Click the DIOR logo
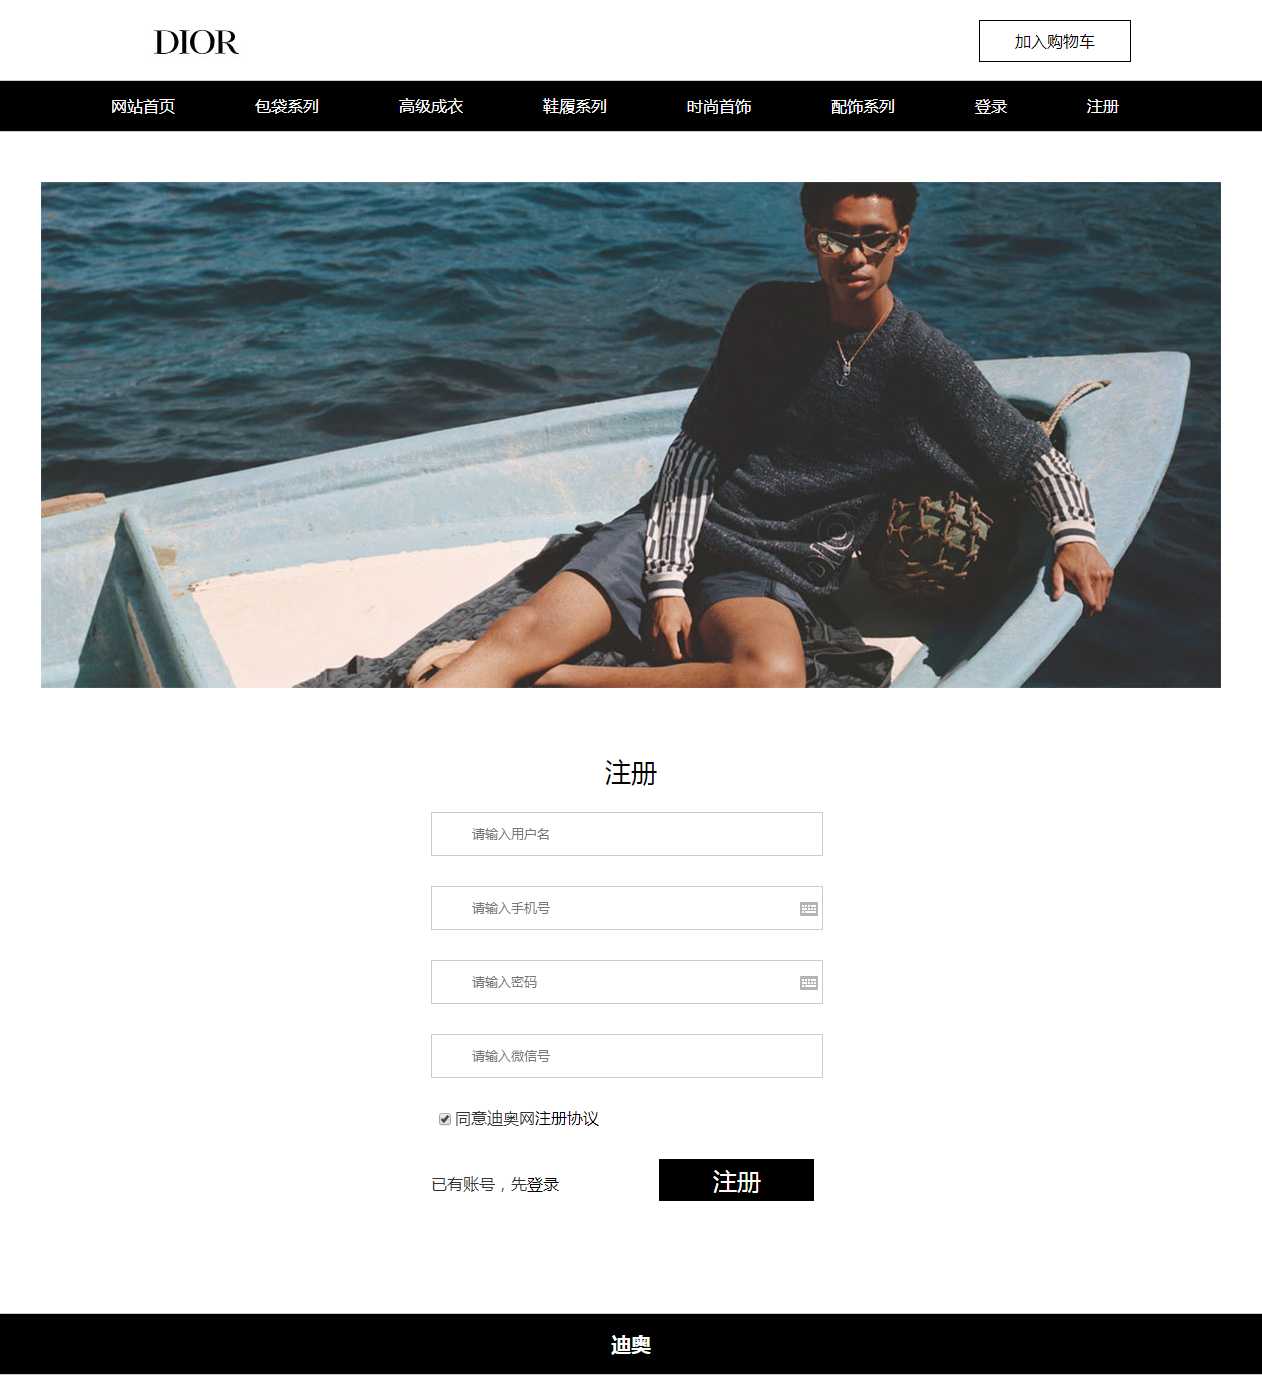 point(196,42)
